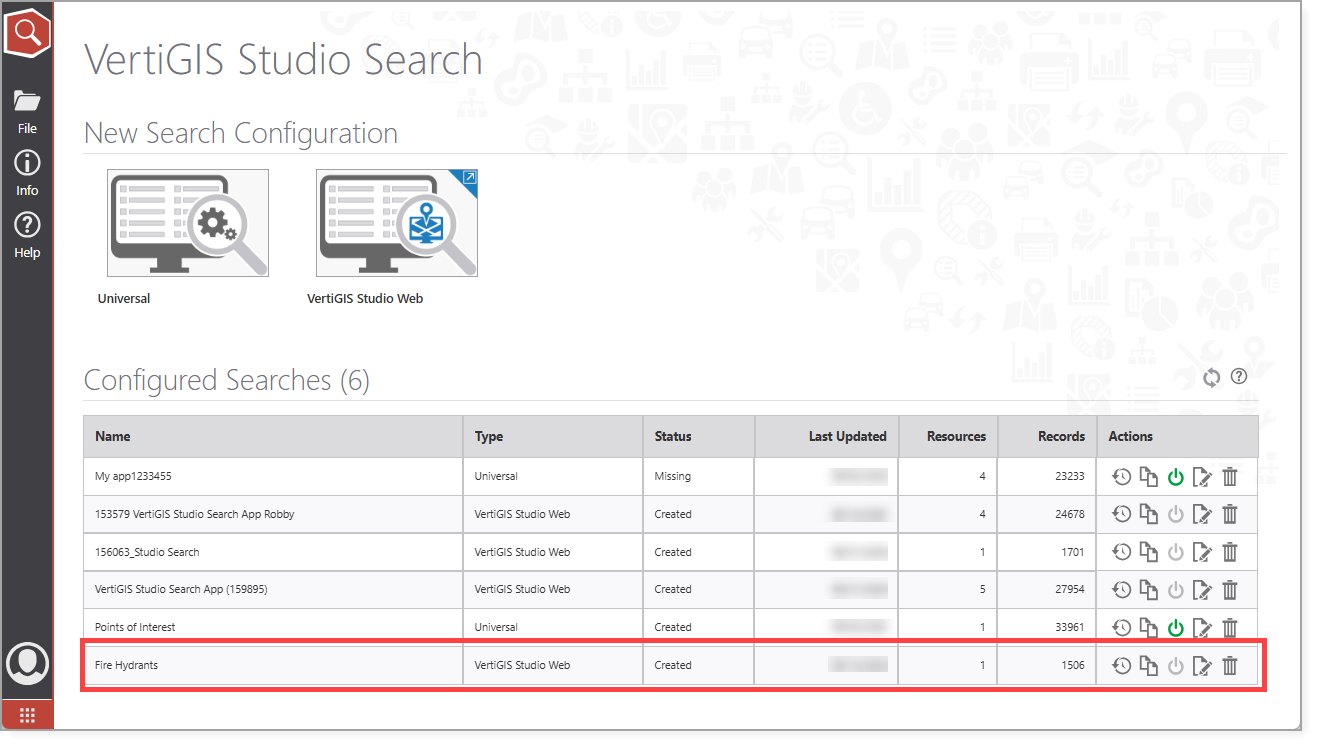Edit the My app1233455 search
The width and height of the screenshot is (1317, 746).
[x=1203, y=477]
